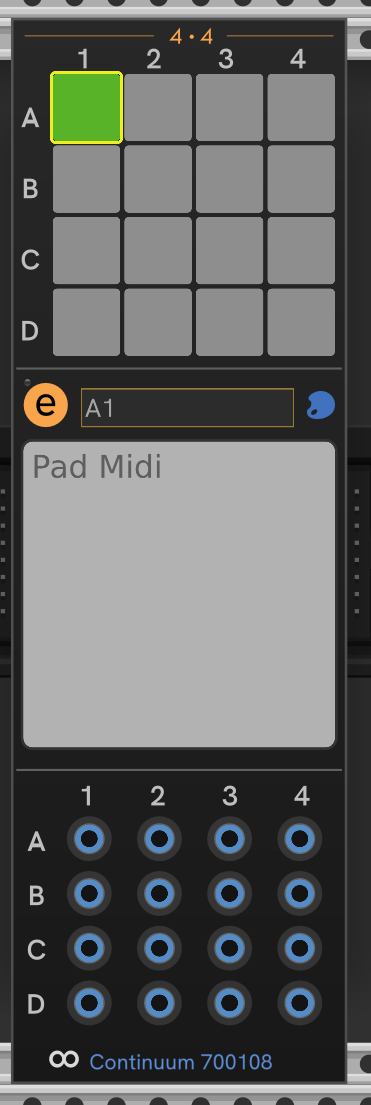The width and height of the screenshot is (371, 1105).
Task: Click the A1 pad name field
Action: (x=188, y=407)
